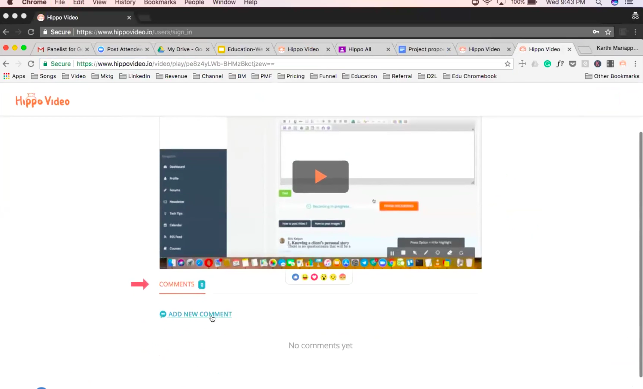Open the Channel bookmark folder
The width and height of the screenshot is (643, 389).
[x=208, y=76]
